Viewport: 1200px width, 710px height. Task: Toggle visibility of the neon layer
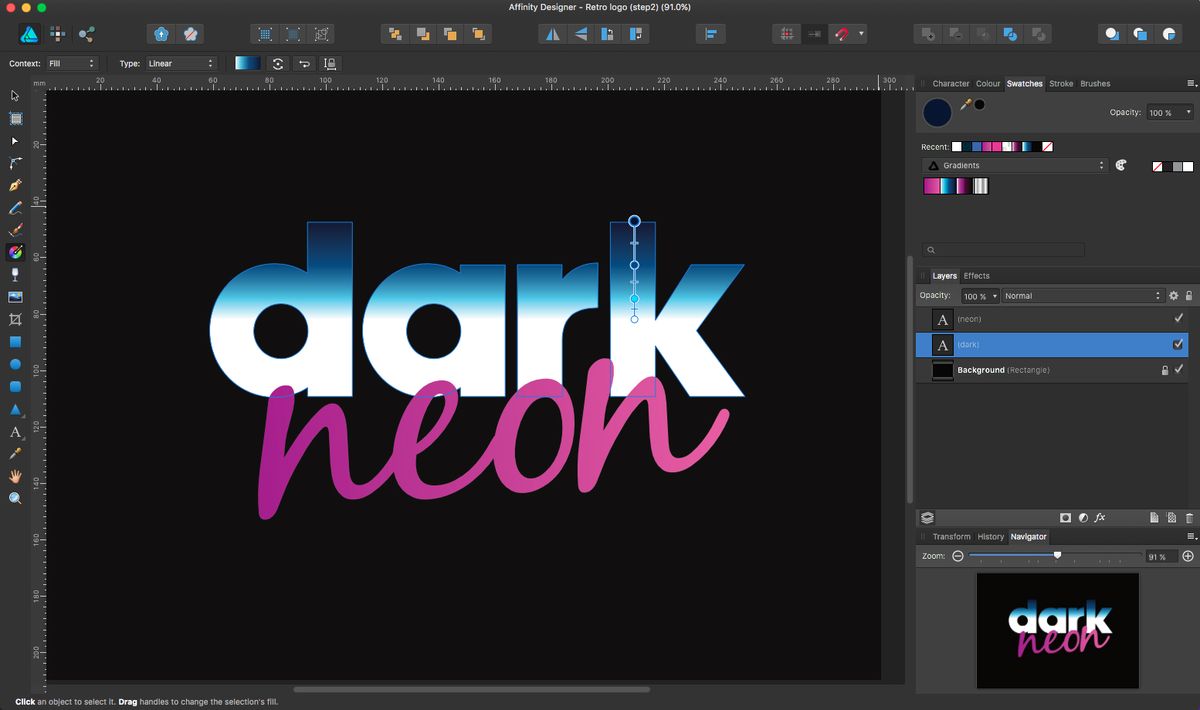1178,319
